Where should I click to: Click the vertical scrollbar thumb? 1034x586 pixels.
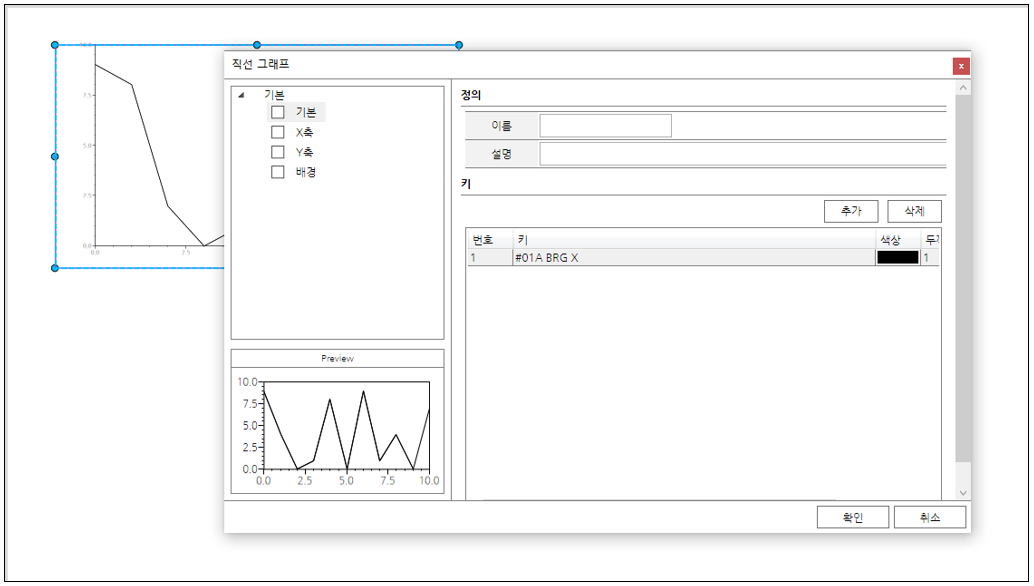(963, 278)
